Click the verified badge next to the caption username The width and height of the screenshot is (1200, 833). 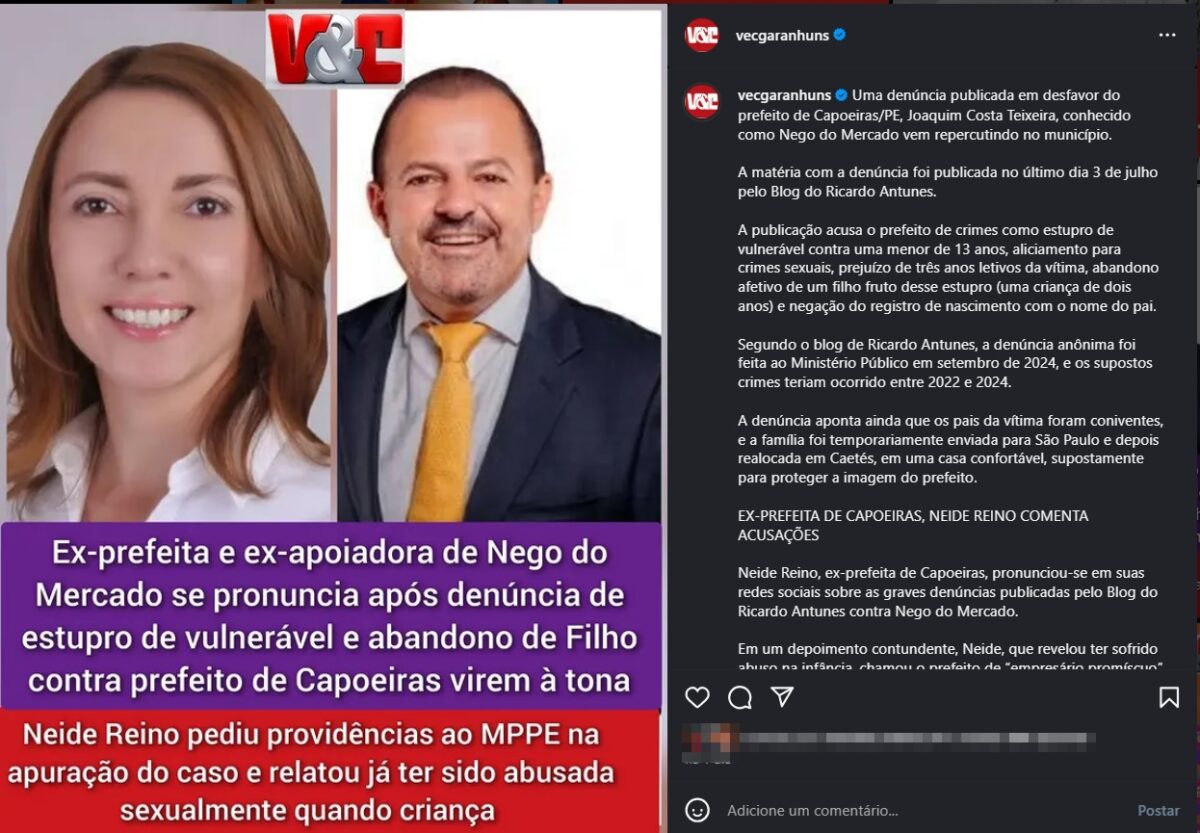[841, 95]
